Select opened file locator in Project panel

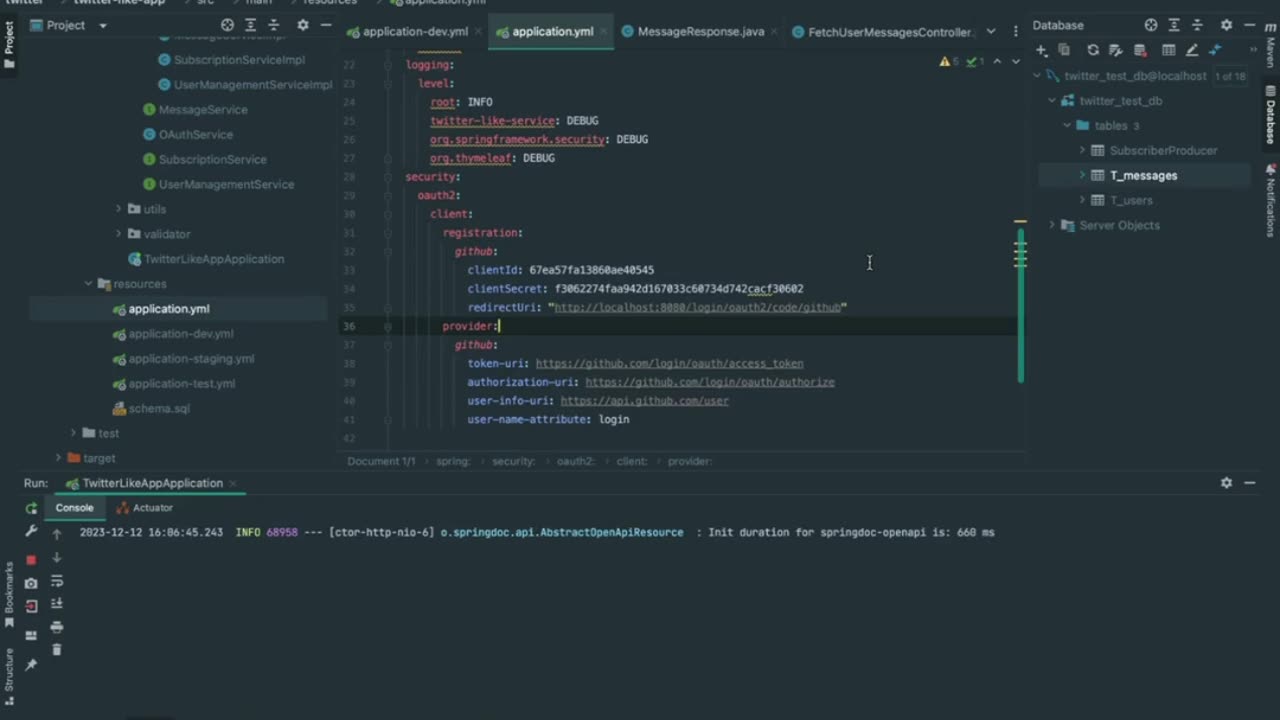[x=227, y=25]
